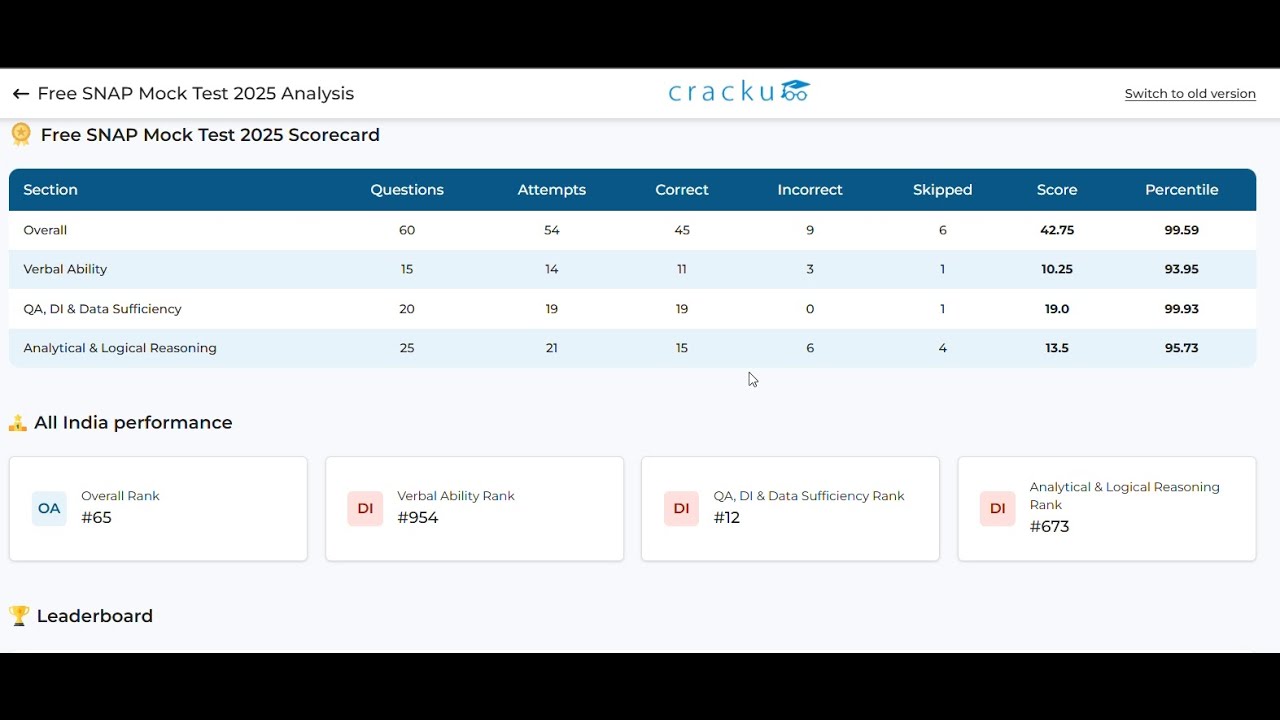Click the Skipped column header

point(942,190)
